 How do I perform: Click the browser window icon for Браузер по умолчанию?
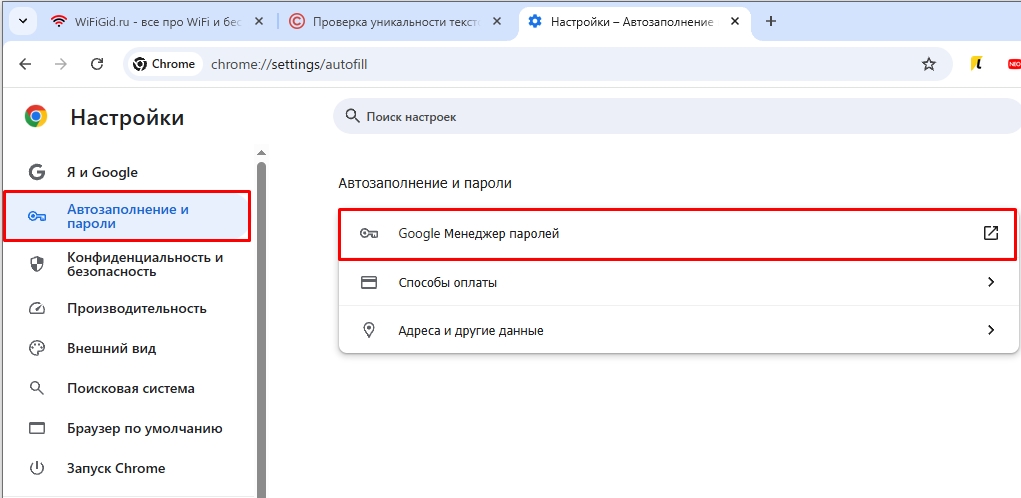37,428
